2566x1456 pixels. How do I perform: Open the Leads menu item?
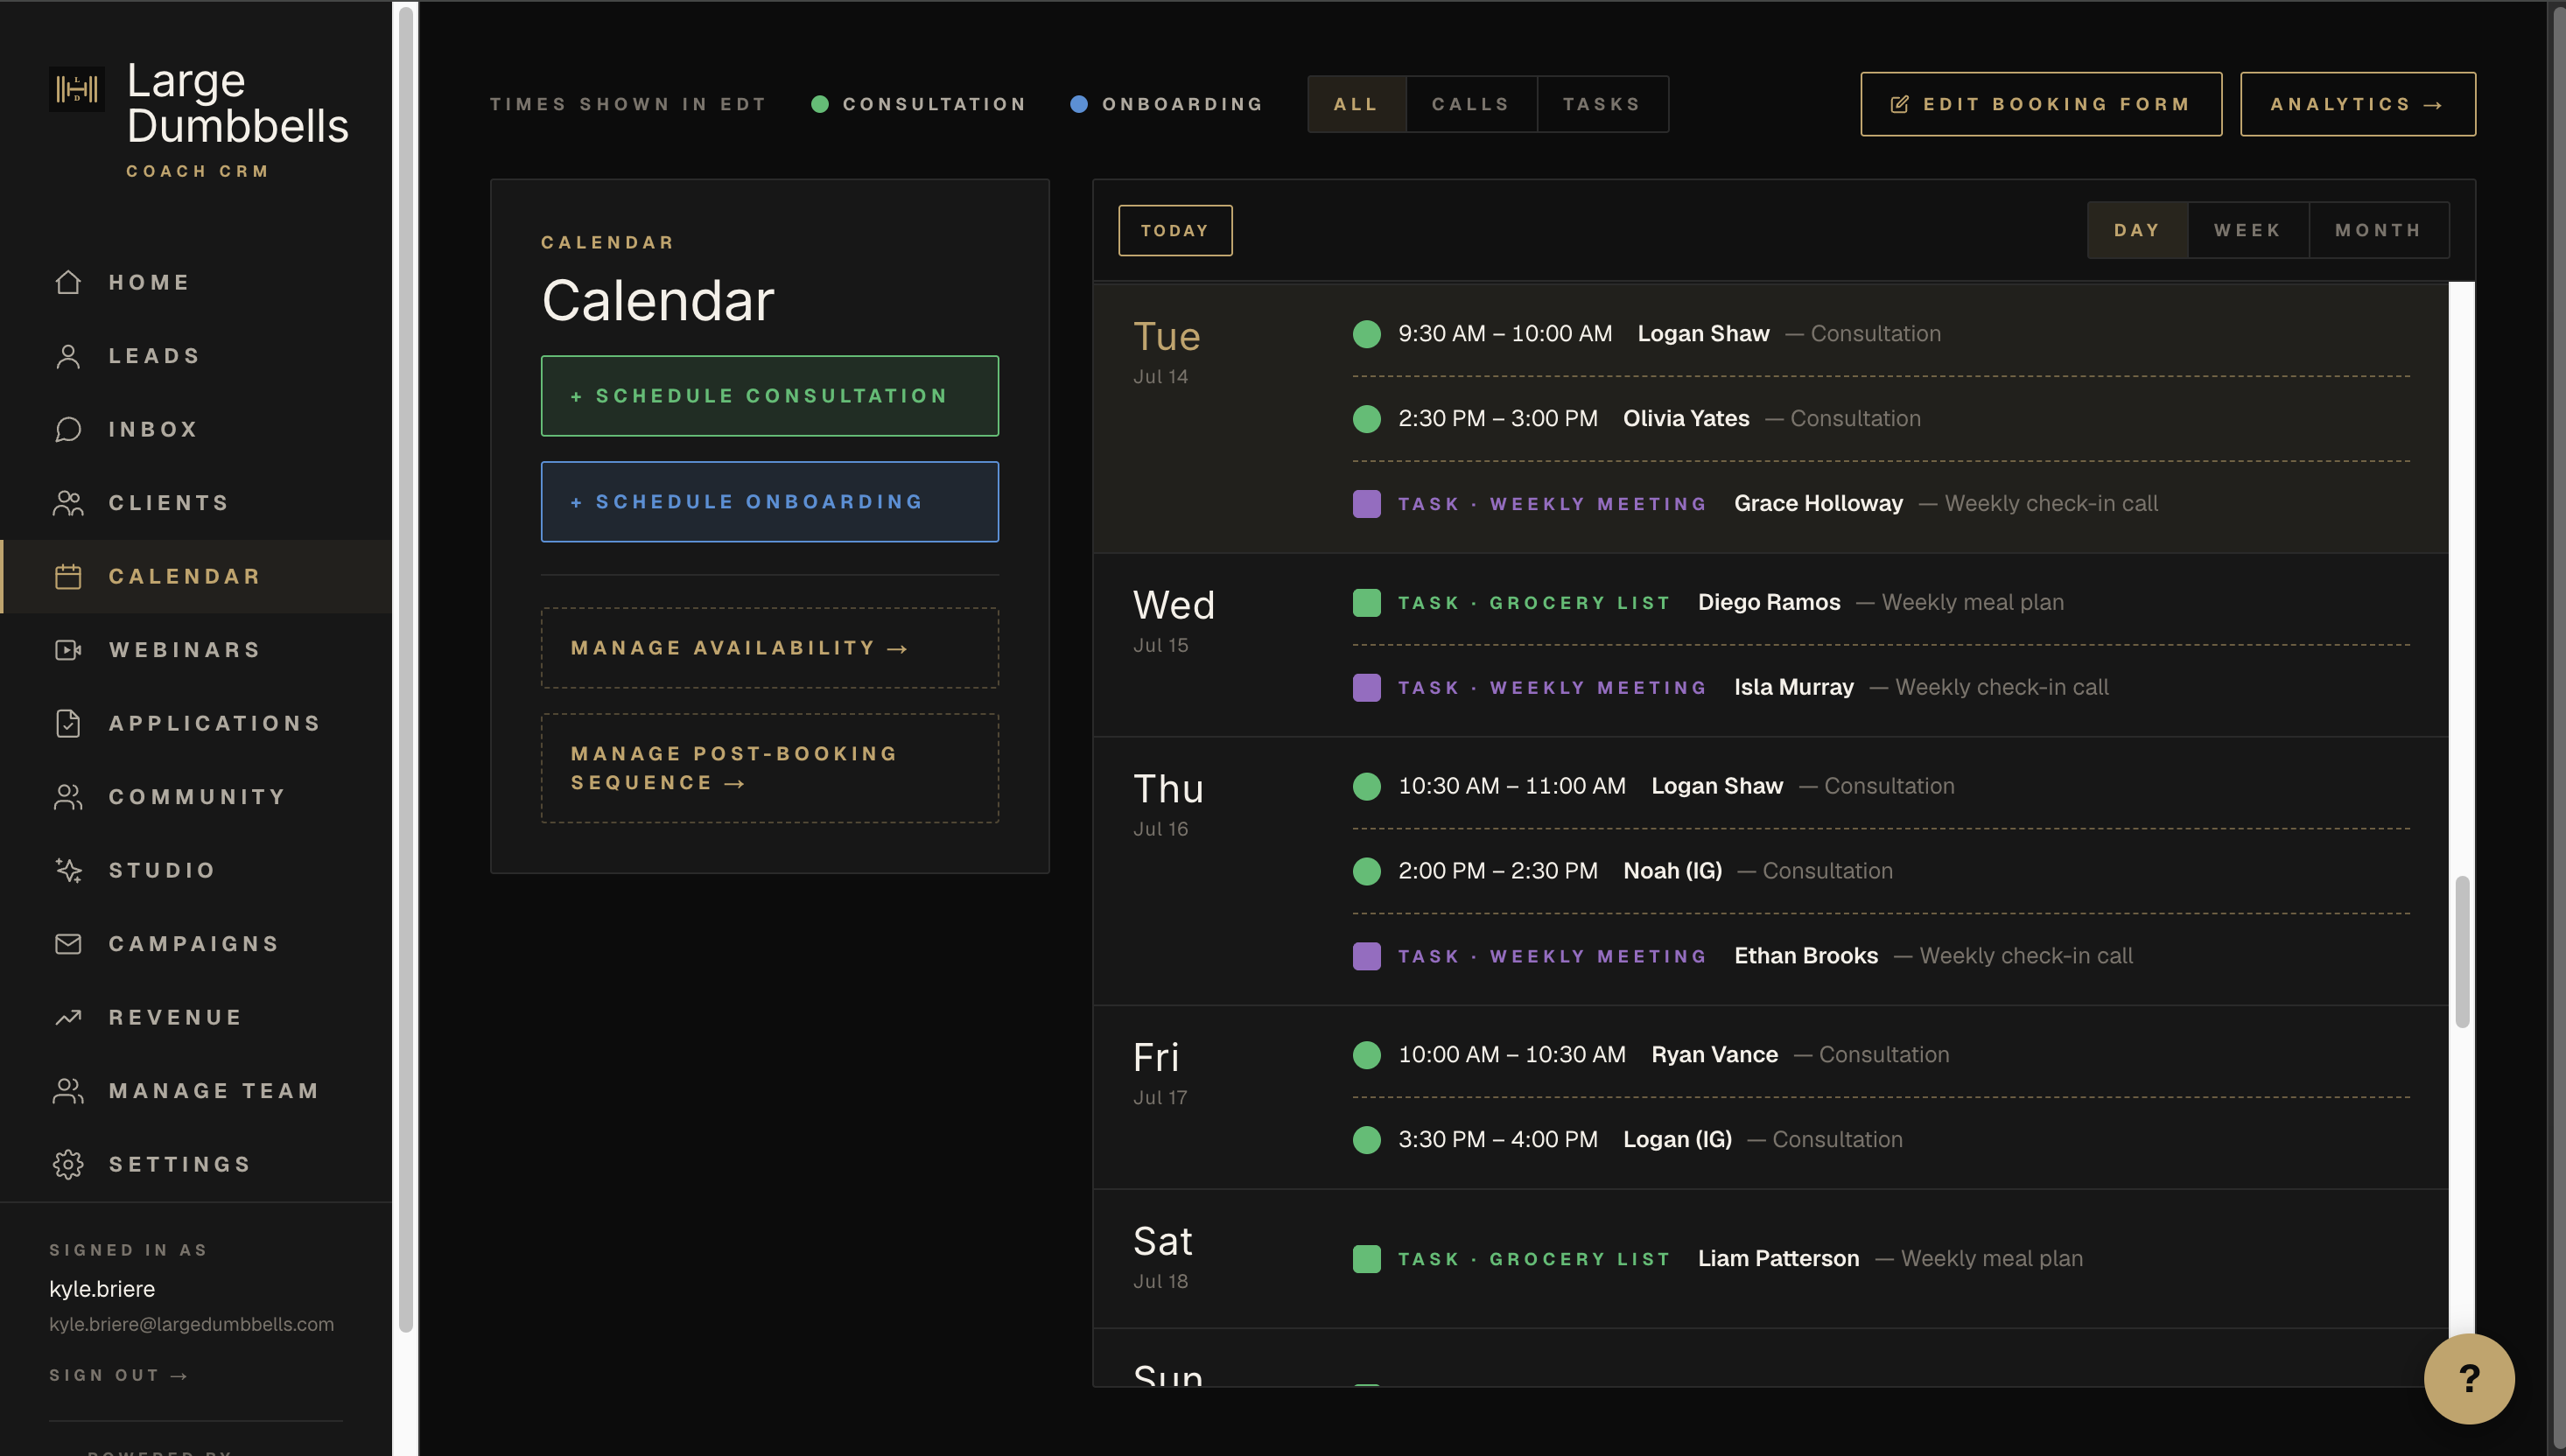coord(196,356)
